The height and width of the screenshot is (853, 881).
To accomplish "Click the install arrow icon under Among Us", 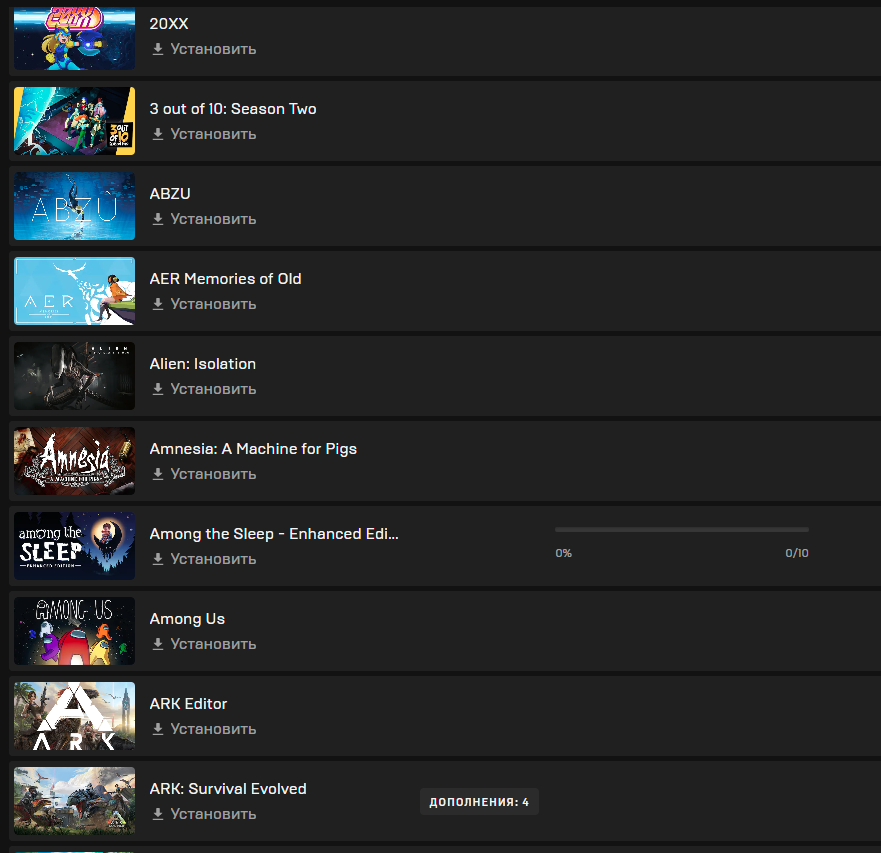I will 158,644.
